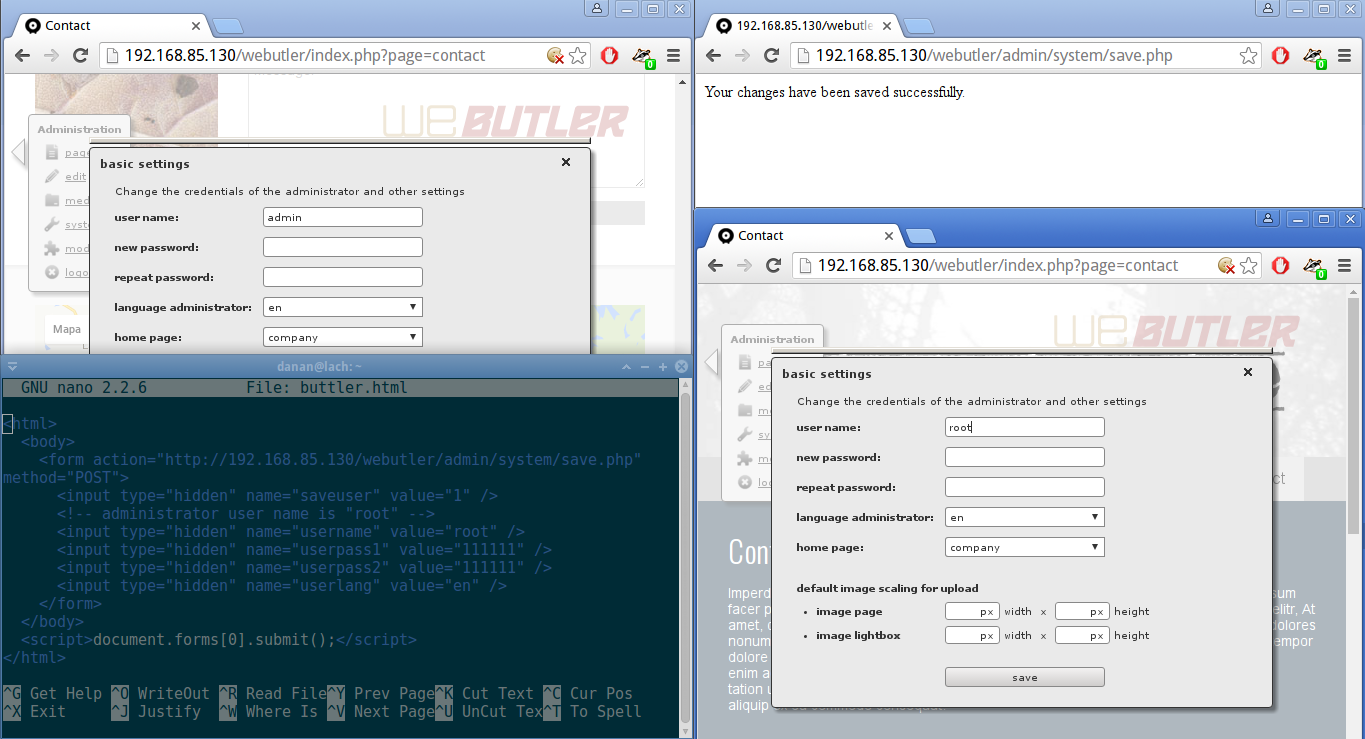Viewport: 1365px width, 739px height.
Task: Go forward in left Contact browser window
Action: pos(51,56)
